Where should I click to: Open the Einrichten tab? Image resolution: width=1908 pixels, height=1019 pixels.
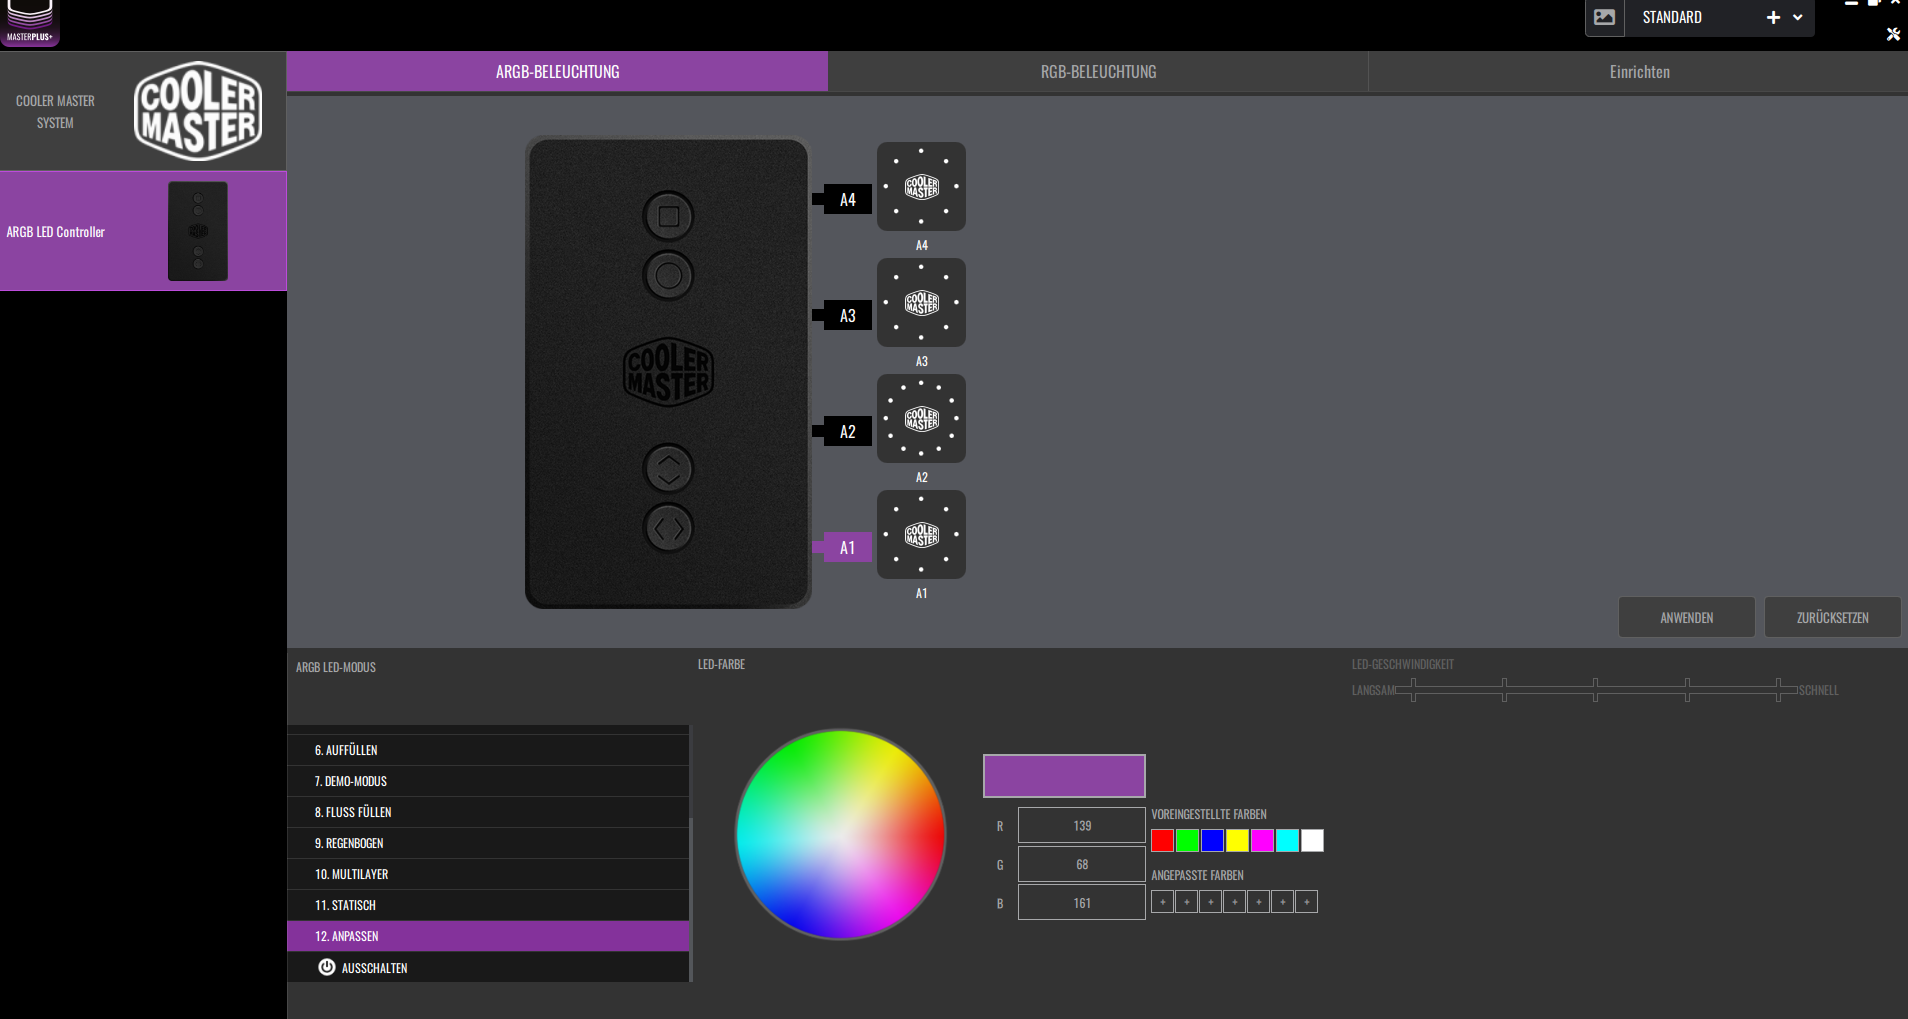point(1638,71)
